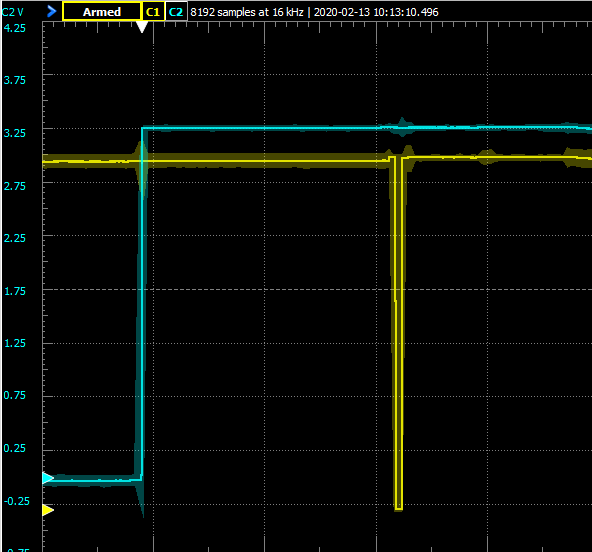Screen dimensions: 592x552
Task: Select the yellow C1 zero-level marker arrow
Action: 48,510
